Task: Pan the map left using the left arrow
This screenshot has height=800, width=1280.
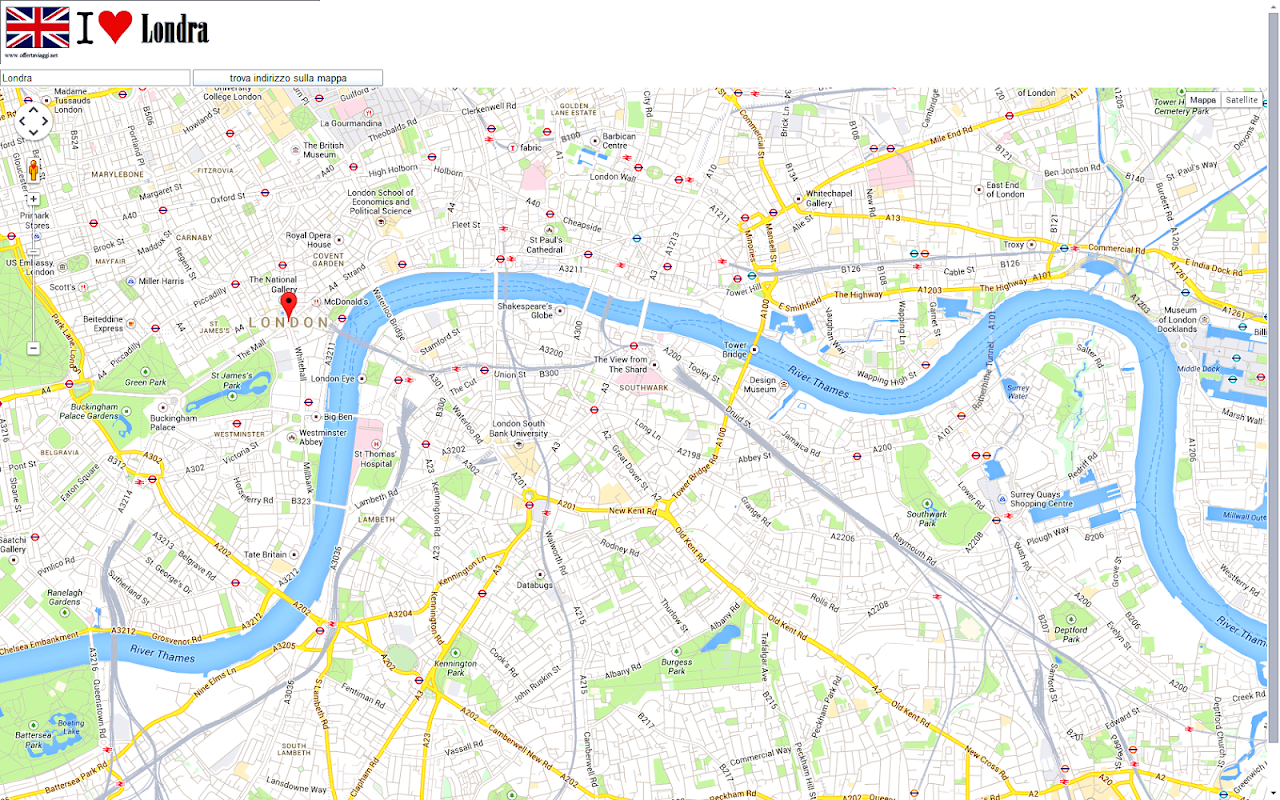Action: (21, 123)
